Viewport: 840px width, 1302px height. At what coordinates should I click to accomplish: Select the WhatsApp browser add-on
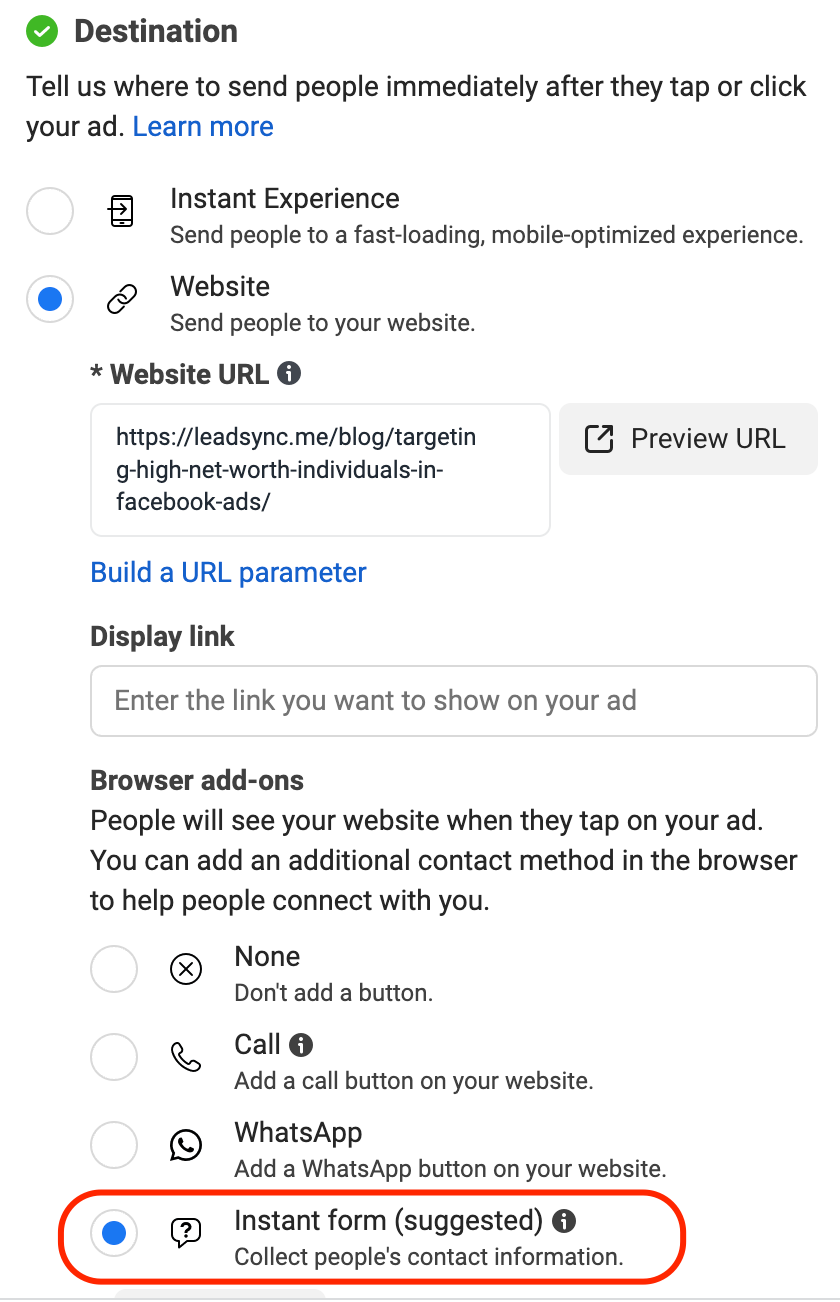tap(114, 1145)
